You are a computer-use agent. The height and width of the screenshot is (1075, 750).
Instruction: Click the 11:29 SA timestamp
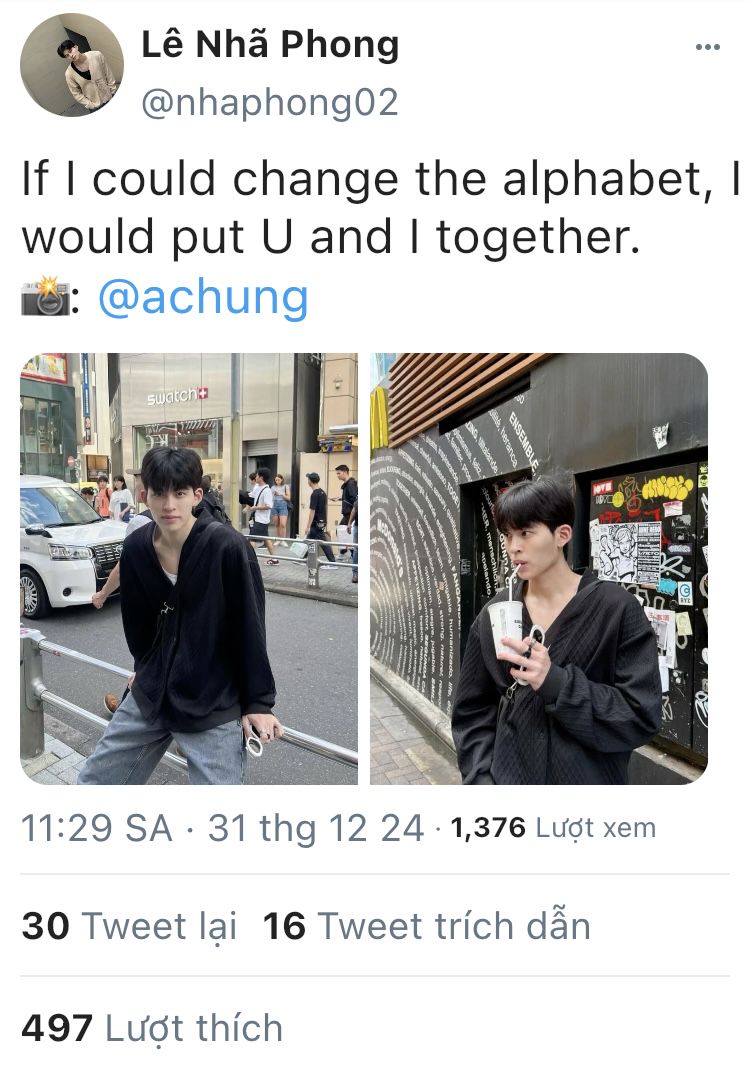point(97,828)
